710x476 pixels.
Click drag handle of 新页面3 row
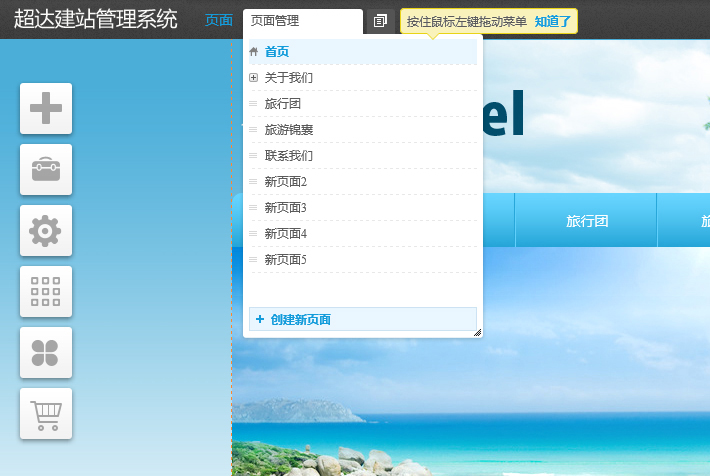click(253, 207)
